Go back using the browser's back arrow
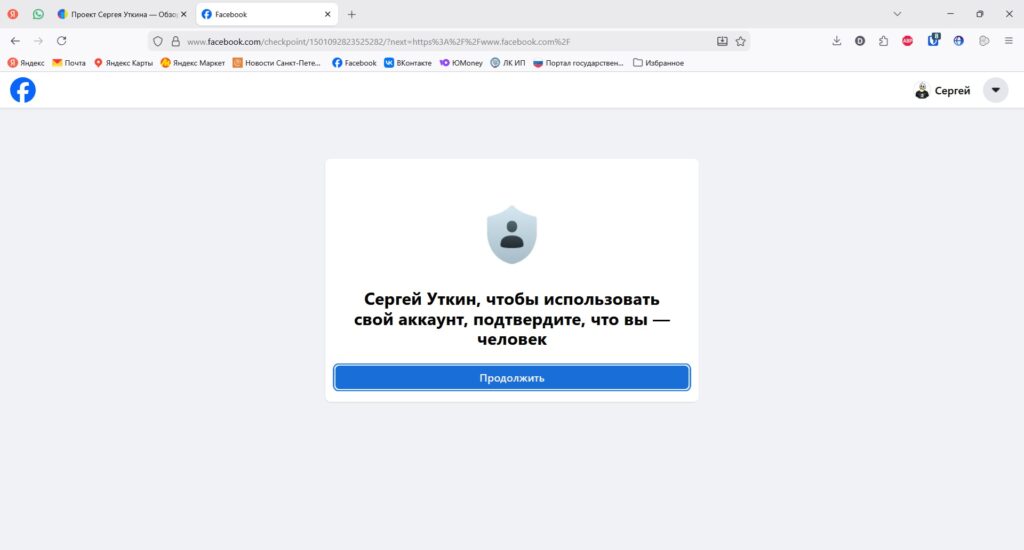 tap(15, 41)
